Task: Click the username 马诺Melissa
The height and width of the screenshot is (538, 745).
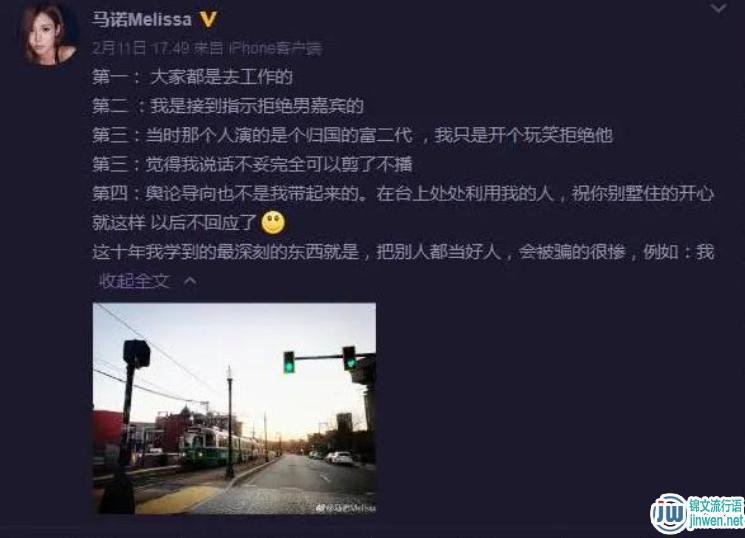Action: (142, 19)
